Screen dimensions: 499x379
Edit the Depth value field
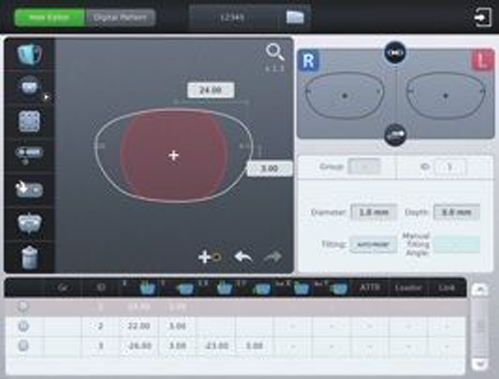coord(456,212)
